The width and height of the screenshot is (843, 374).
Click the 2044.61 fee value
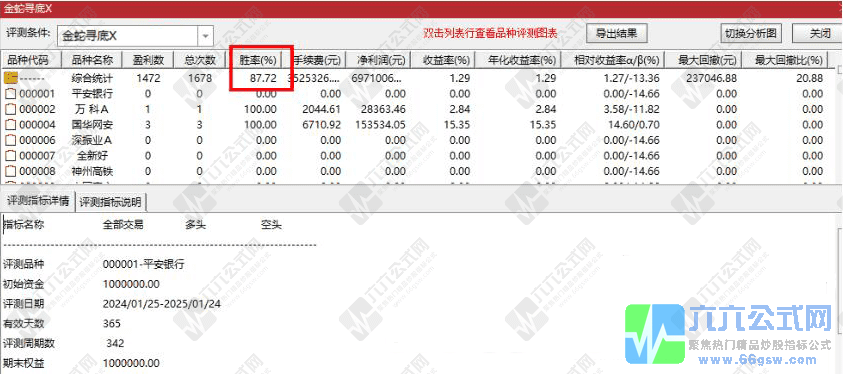pyautogui.click(x=322, y=110)
